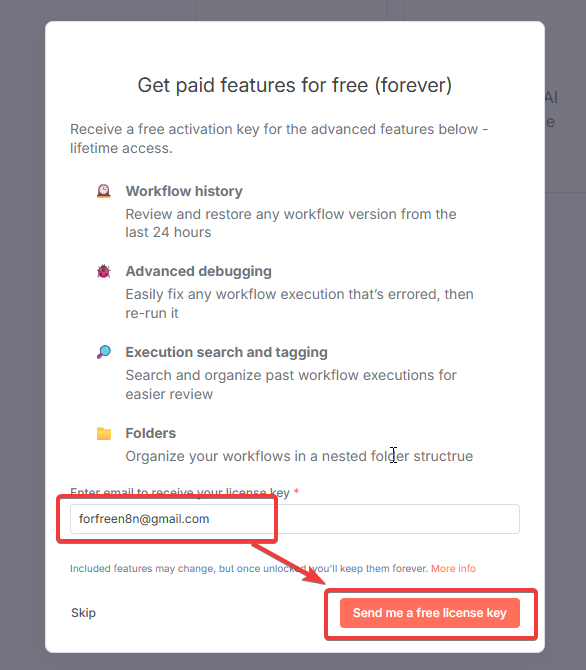586x670 pixels.
Task: Click the 'Get paid features for free' title
Action: pyautogui.click(x=294, y=85)
